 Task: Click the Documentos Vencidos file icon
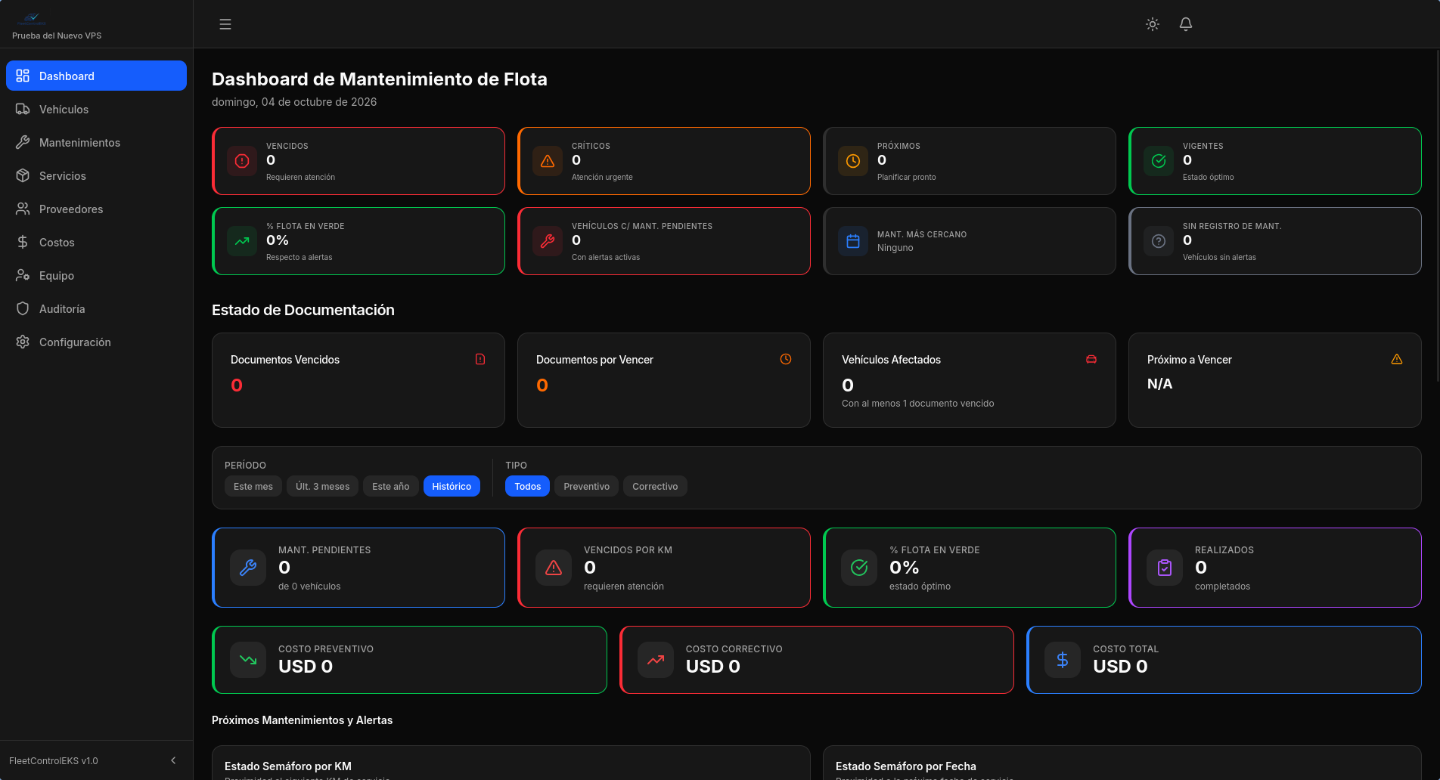point(480,359)
